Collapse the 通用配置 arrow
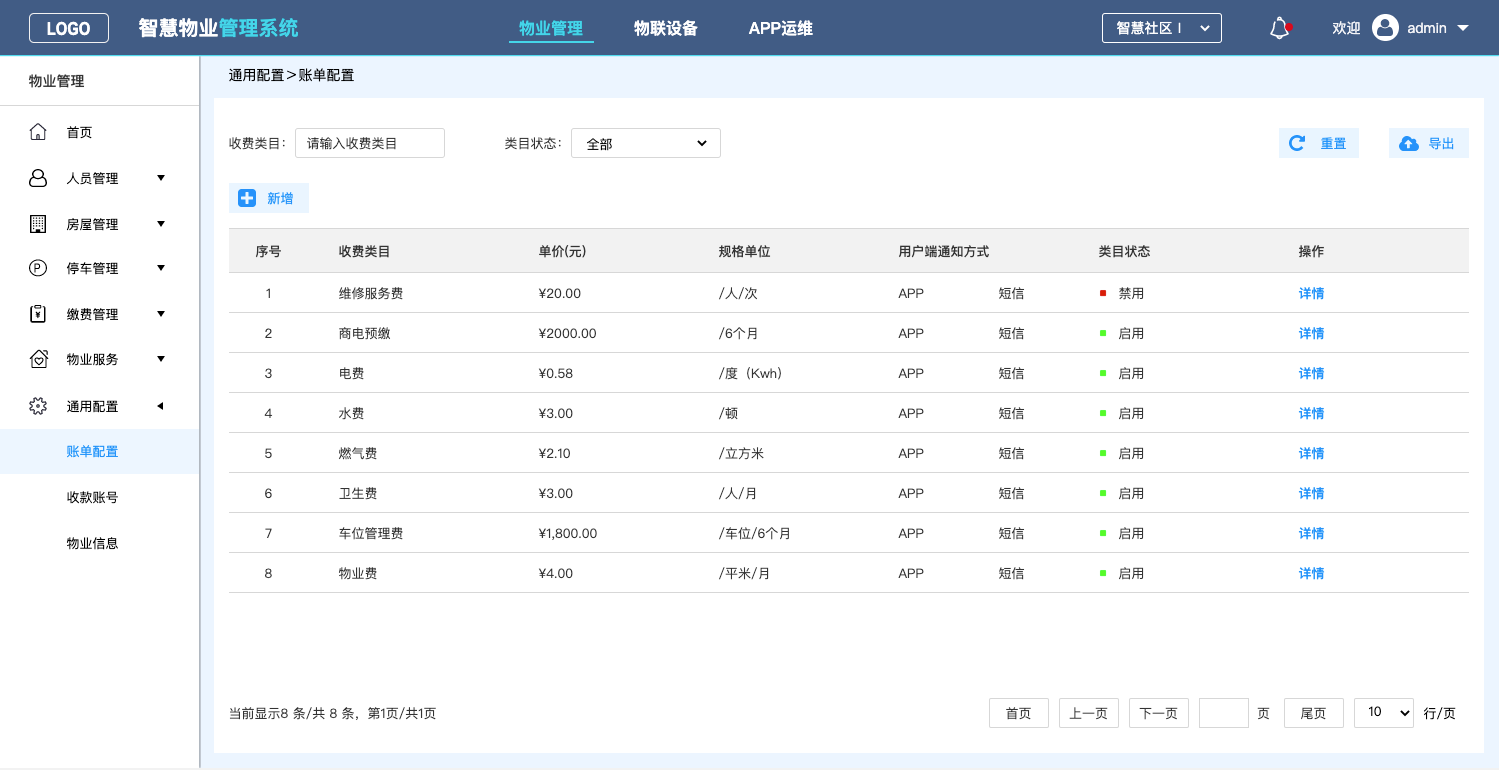This screenshot has height=770, width=1499. [160, 406]
